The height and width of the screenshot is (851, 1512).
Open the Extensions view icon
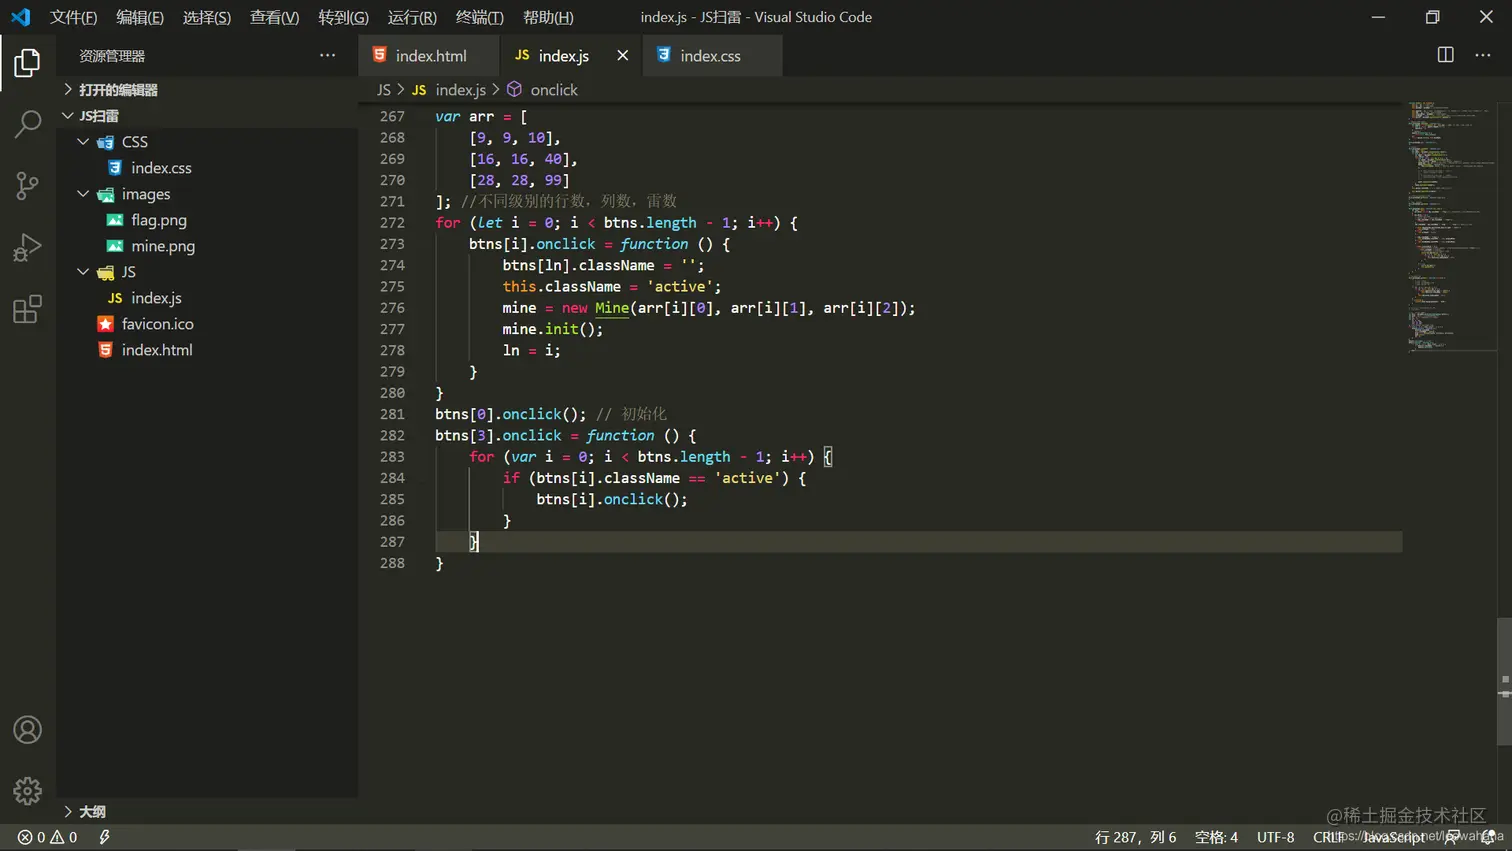27,309
